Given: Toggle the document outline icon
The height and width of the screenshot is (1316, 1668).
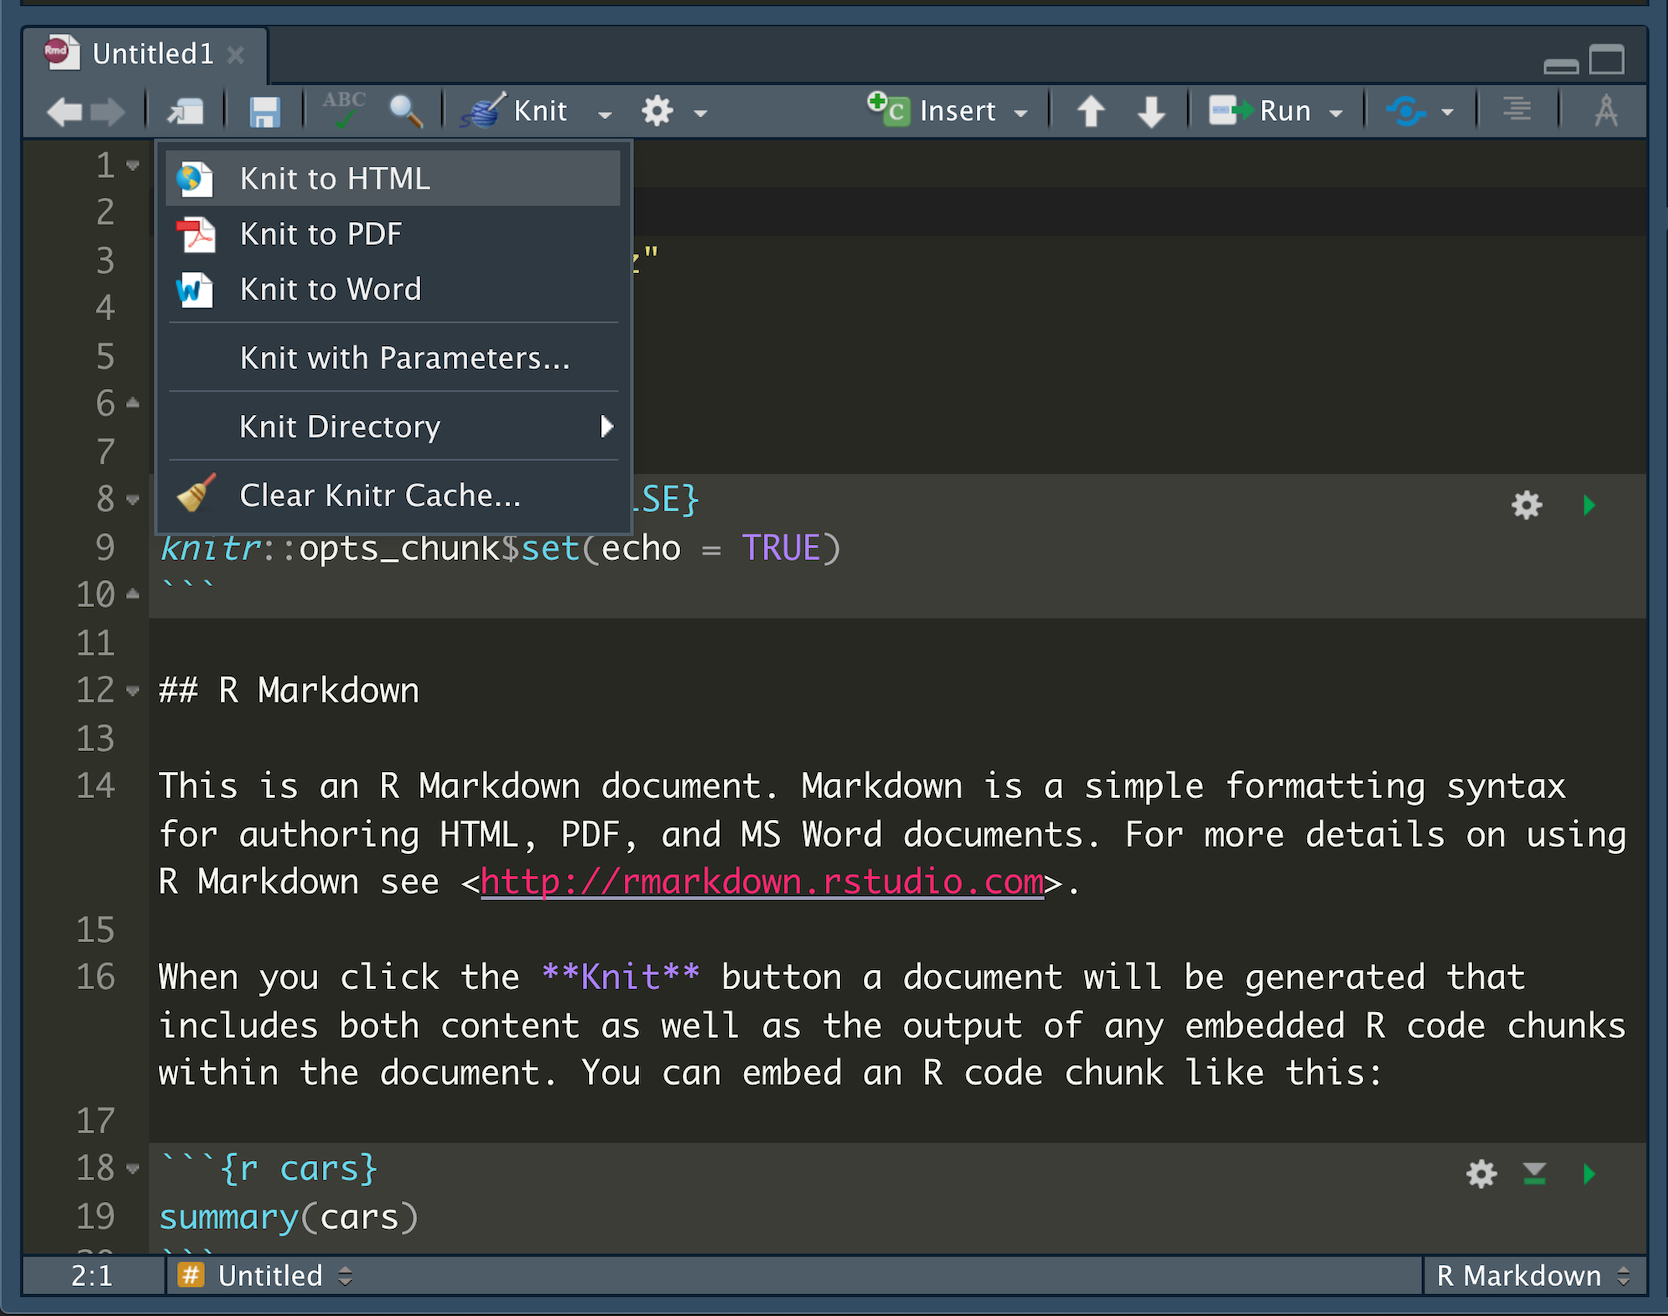Looking at the screenshot, I should [1517, 109].
